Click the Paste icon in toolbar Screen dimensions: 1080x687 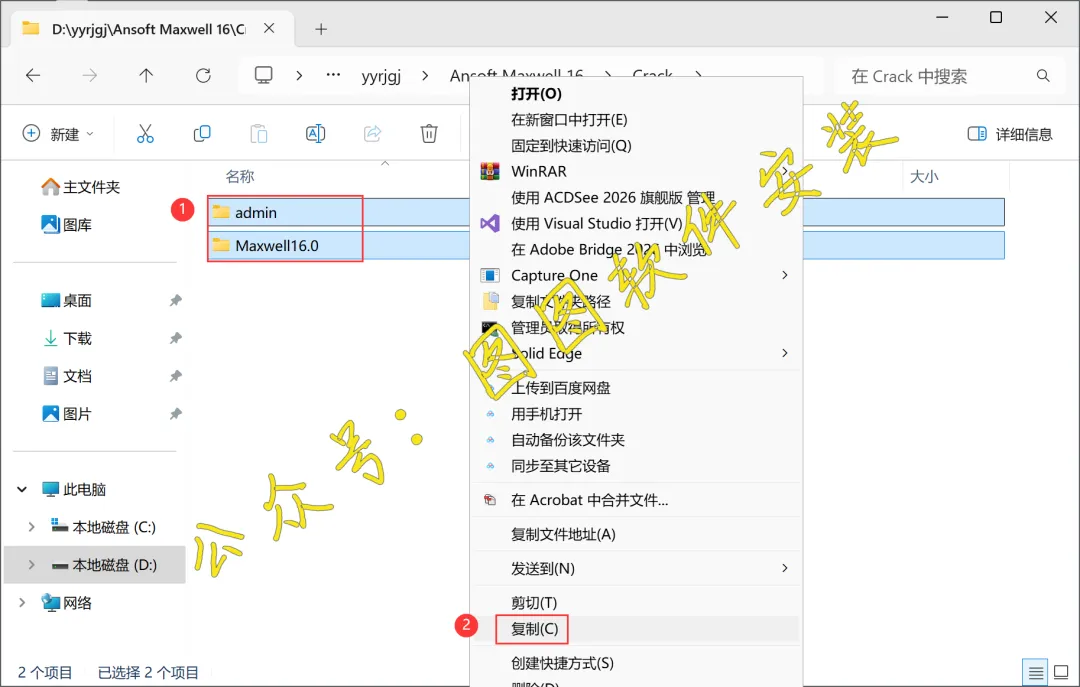pyautogui.click(x=259, y=134)
